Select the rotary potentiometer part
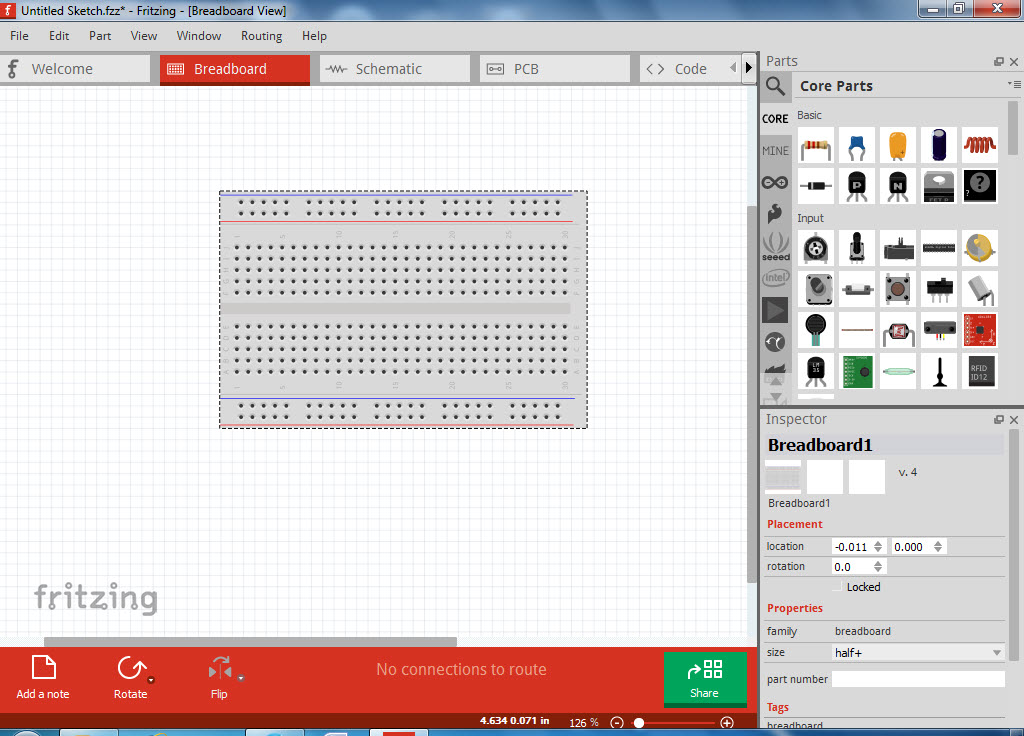The height and width of the screenshot is (736, 1024). [857, 248]
